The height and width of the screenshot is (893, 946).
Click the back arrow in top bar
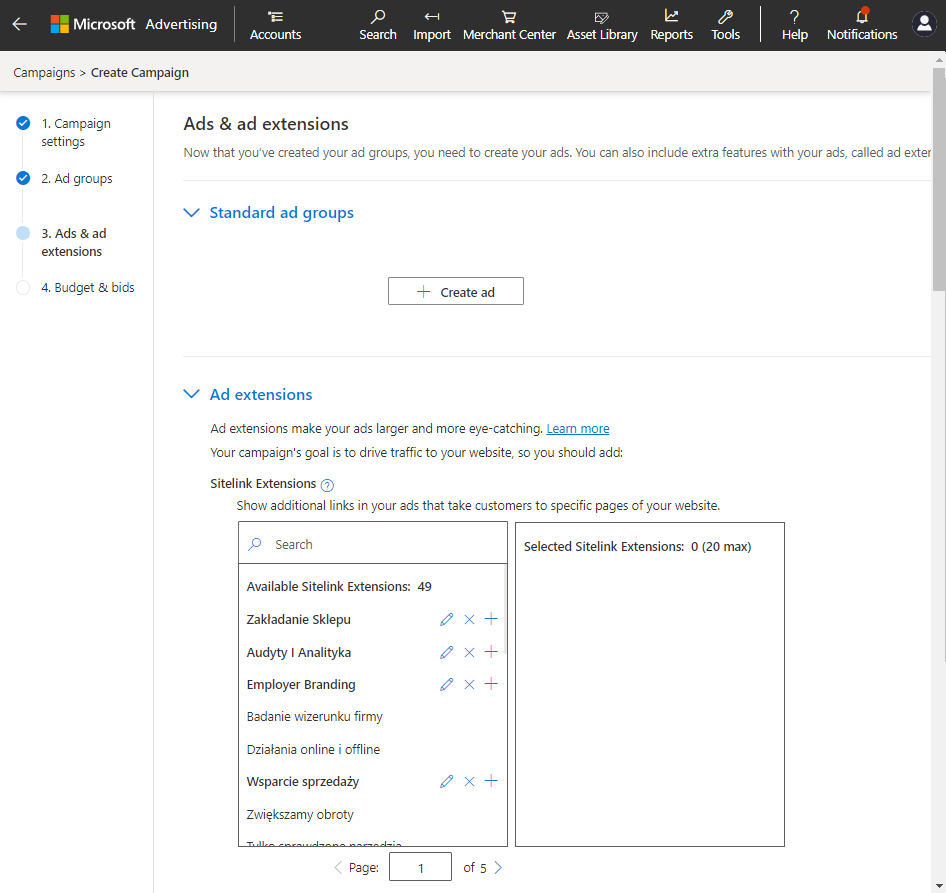point(20,24)
